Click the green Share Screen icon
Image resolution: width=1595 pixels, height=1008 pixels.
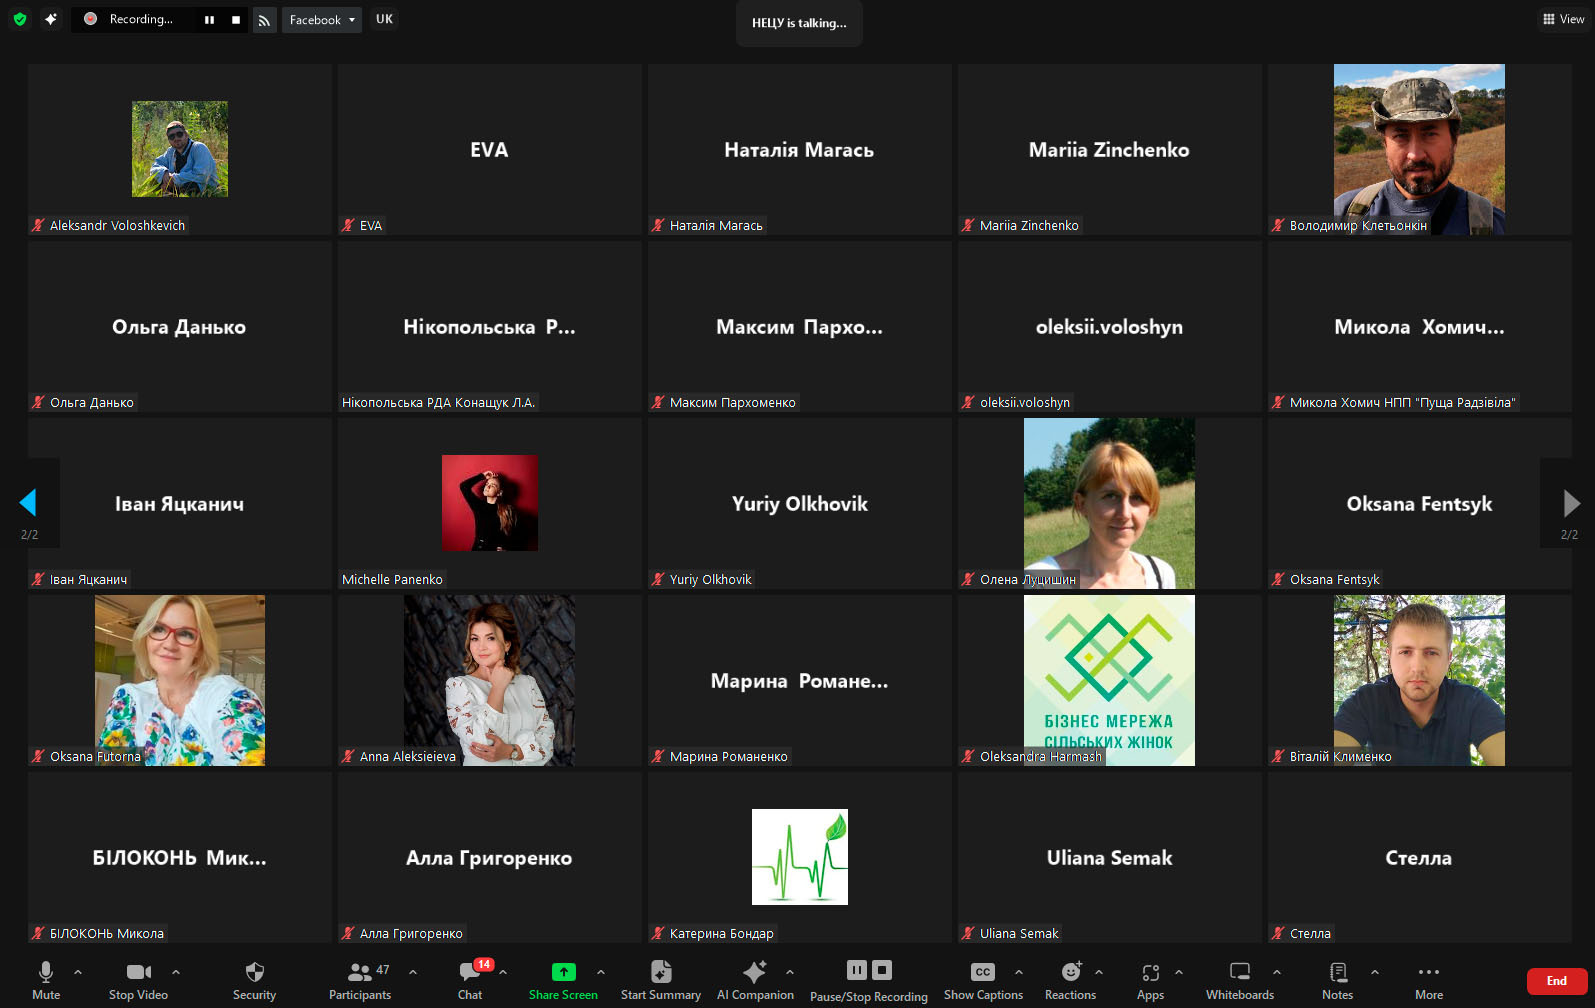[563, 972]
